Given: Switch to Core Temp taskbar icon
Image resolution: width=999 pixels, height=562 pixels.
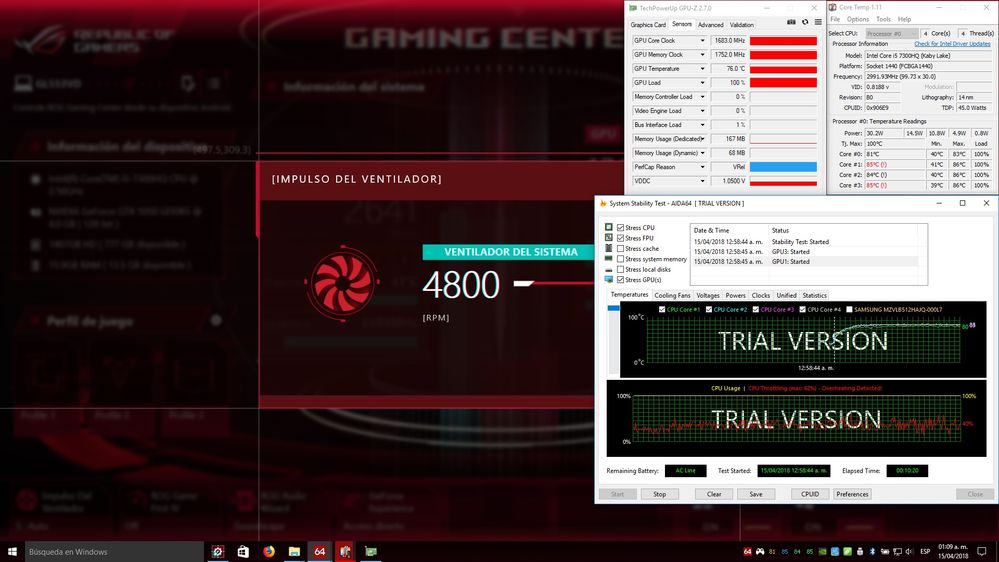Looking at the screenshot, I should (x=345, y=551).
